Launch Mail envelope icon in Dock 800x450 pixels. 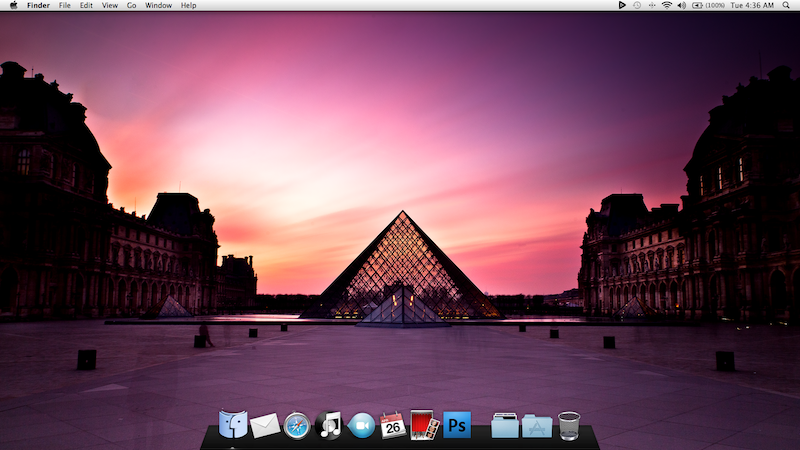[265, 426]
